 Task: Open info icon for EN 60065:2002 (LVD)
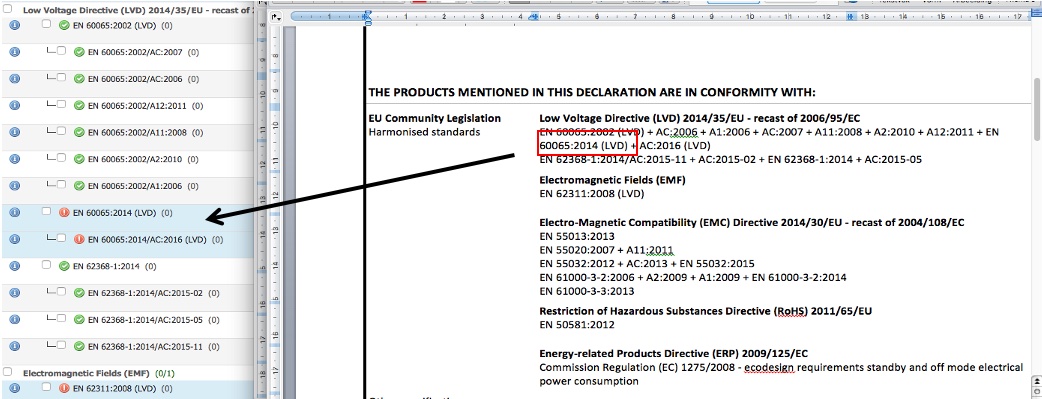click(x=15, y=25)
